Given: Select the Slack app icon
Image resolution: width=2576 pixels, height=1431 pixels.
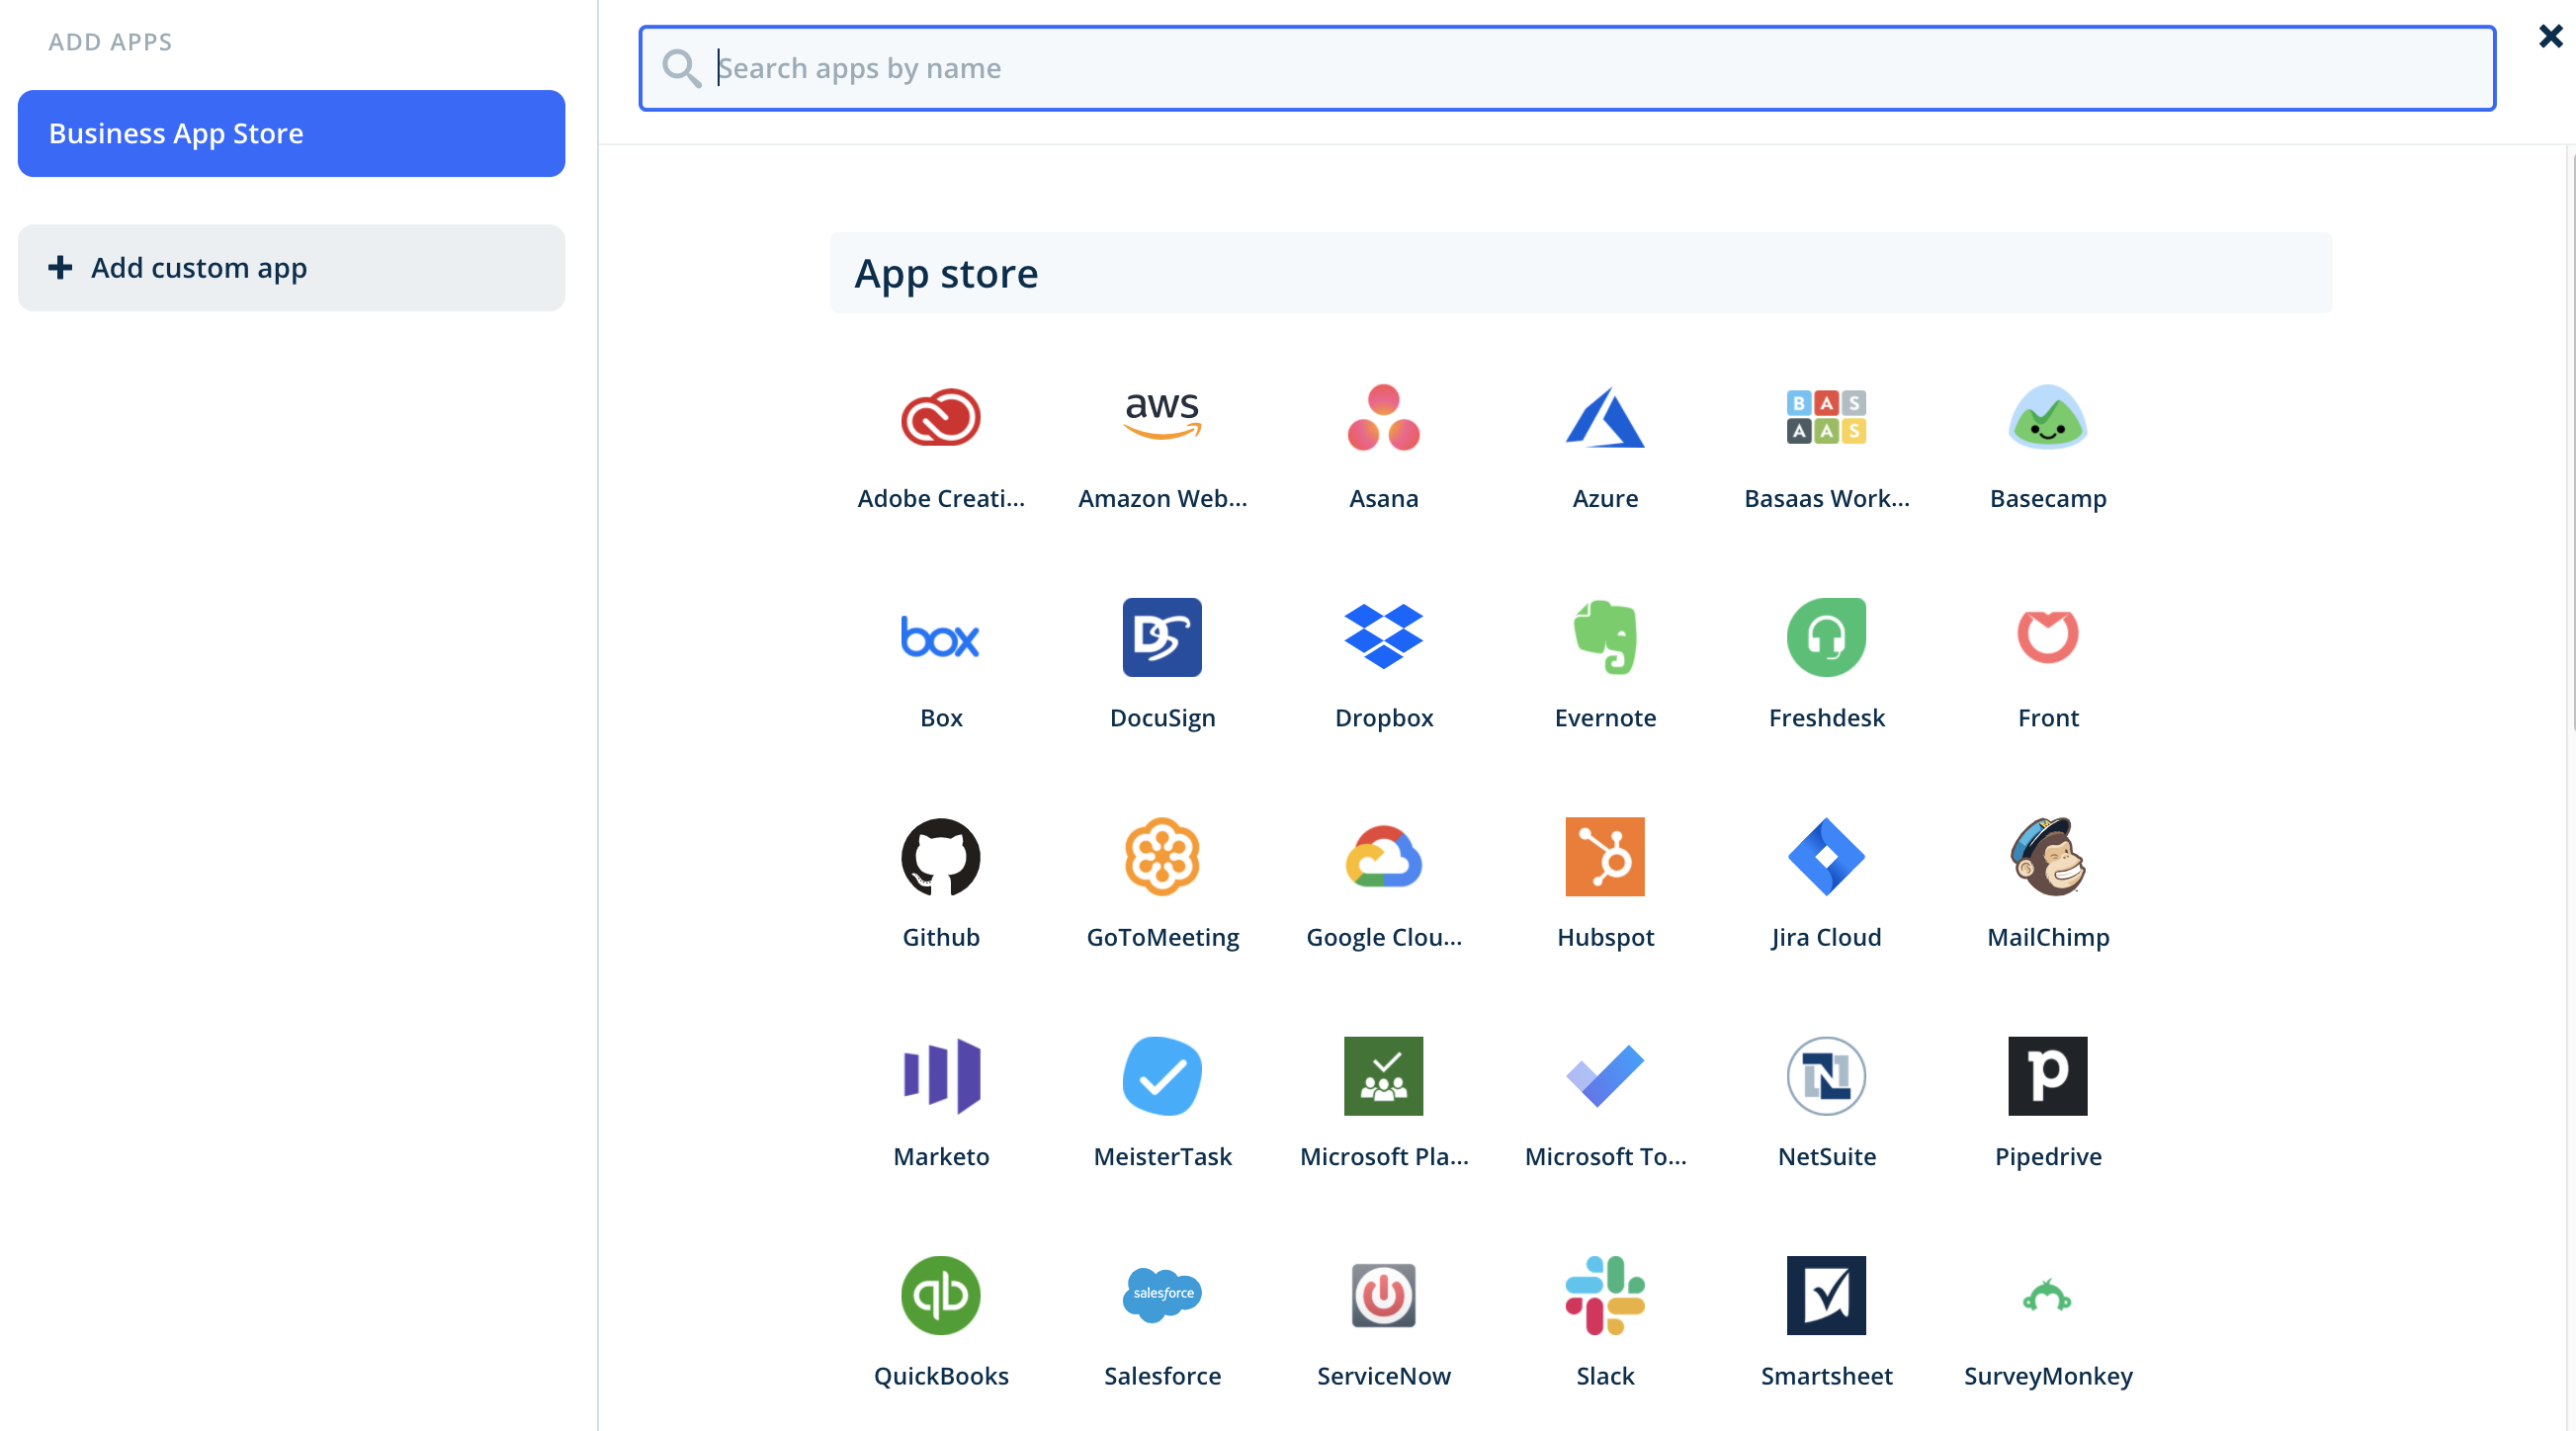Looking at the screenshot, I should [x=1605, y=1295].
